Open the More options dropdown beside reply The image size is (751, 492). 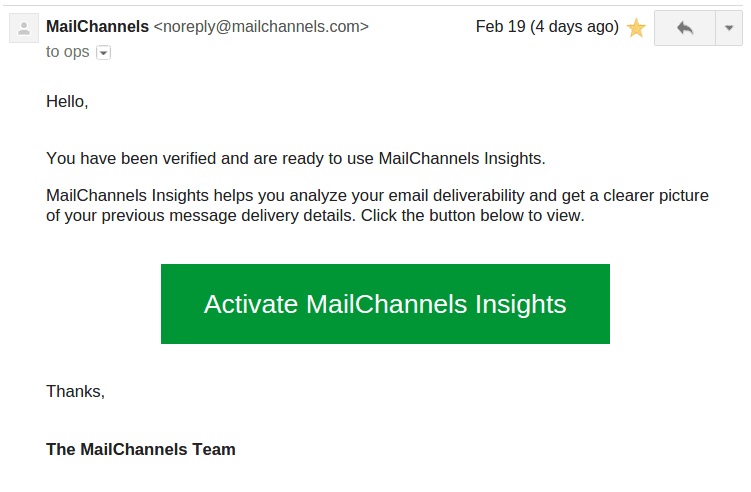[x=728, y=28]
